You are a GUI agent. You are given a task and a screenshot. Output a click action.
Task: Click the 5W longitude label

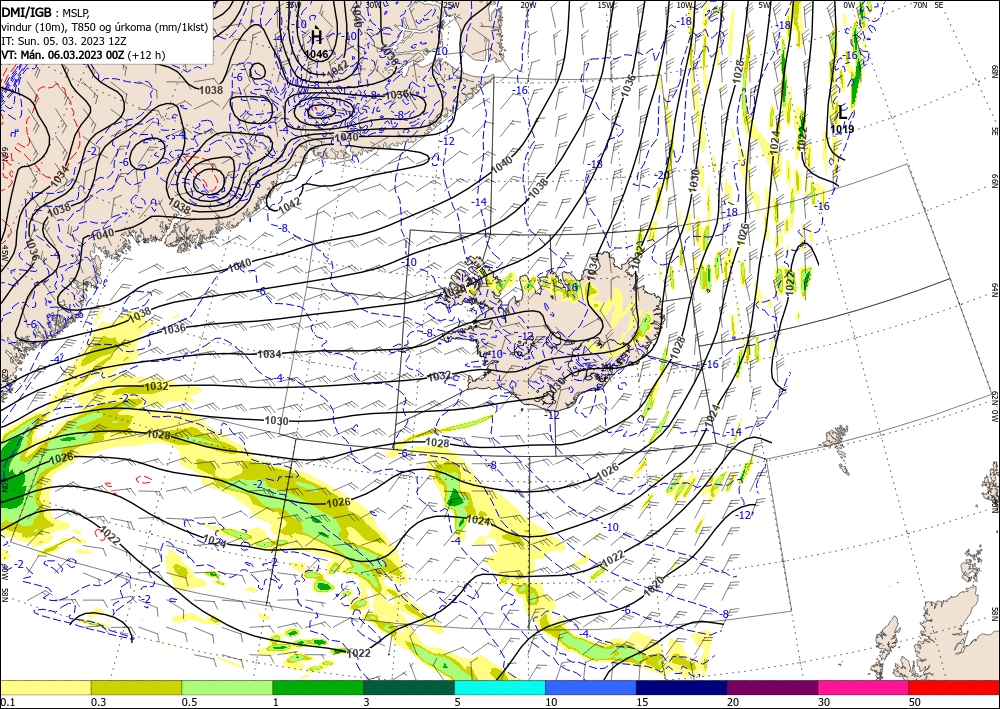click(x=765, y=5)
